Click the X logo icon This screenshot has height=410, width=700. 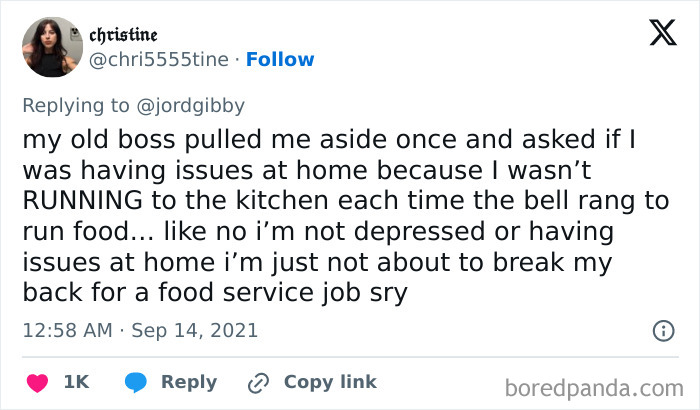click(x=663, y=32)
